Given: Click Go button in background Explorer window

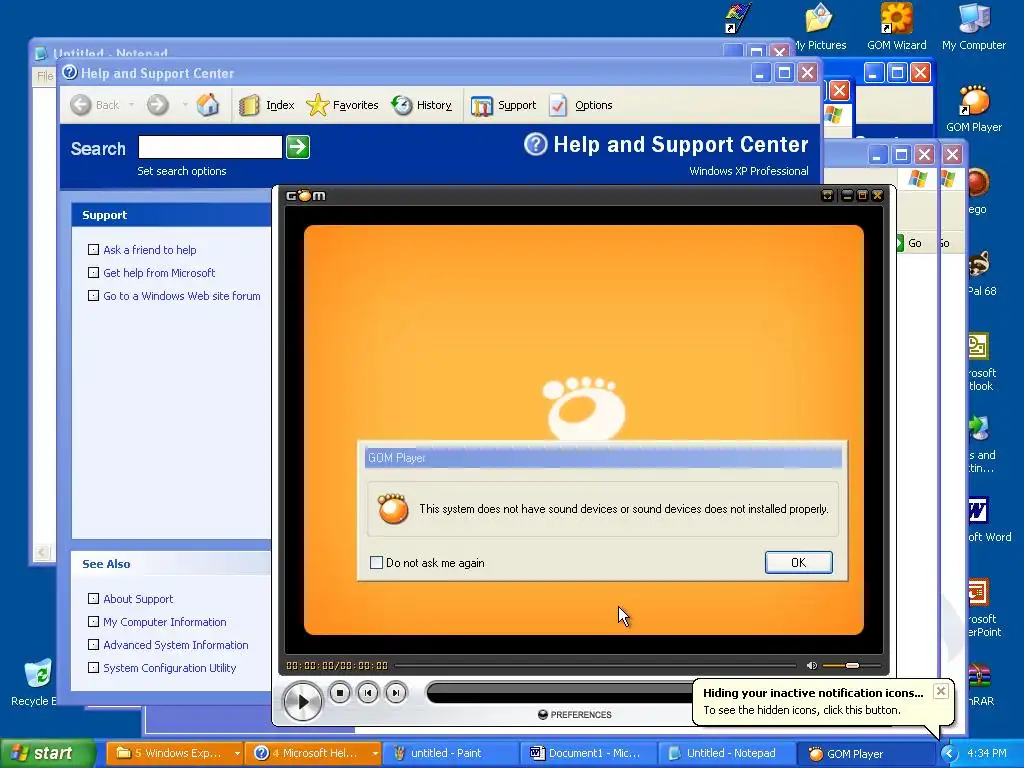Looking at the screenshot, I should (909, 243).
